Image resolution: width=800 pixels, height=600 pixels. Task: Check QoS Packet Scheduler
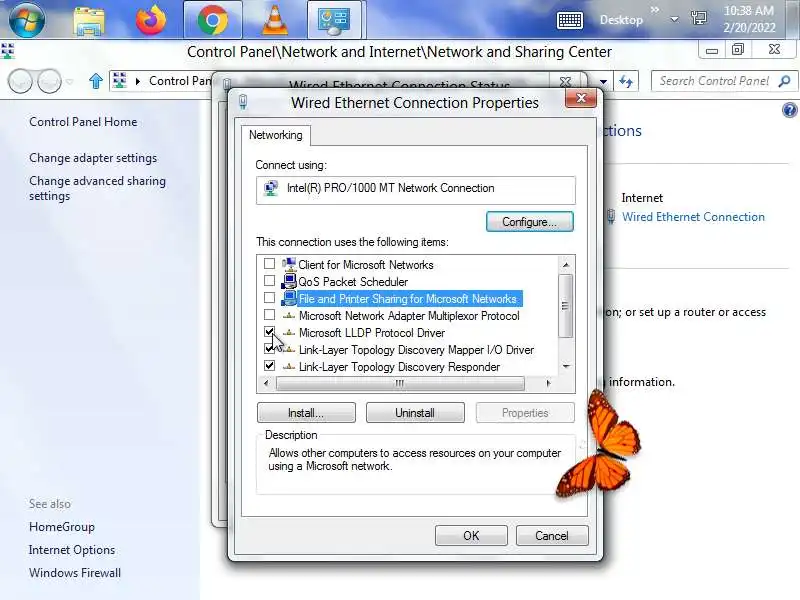[x=269, y=281]
